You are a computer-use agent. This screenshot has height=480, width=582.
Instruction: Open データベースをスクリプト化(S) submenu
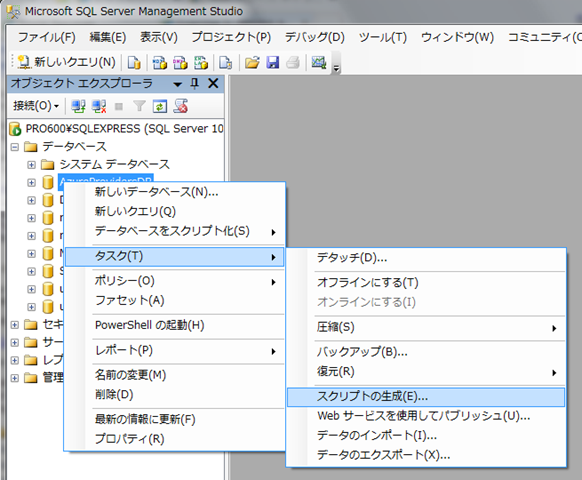point(174,231)
